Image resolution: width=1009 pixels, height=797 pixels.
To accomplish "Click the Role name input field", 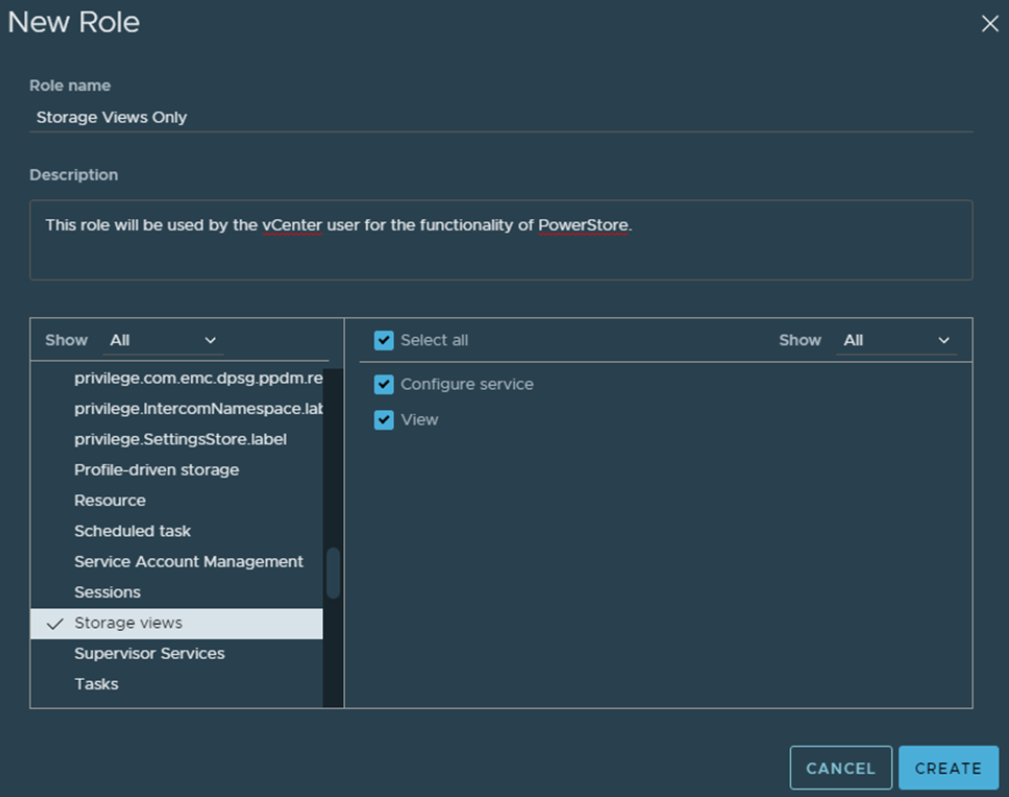I will coord(500,117).
